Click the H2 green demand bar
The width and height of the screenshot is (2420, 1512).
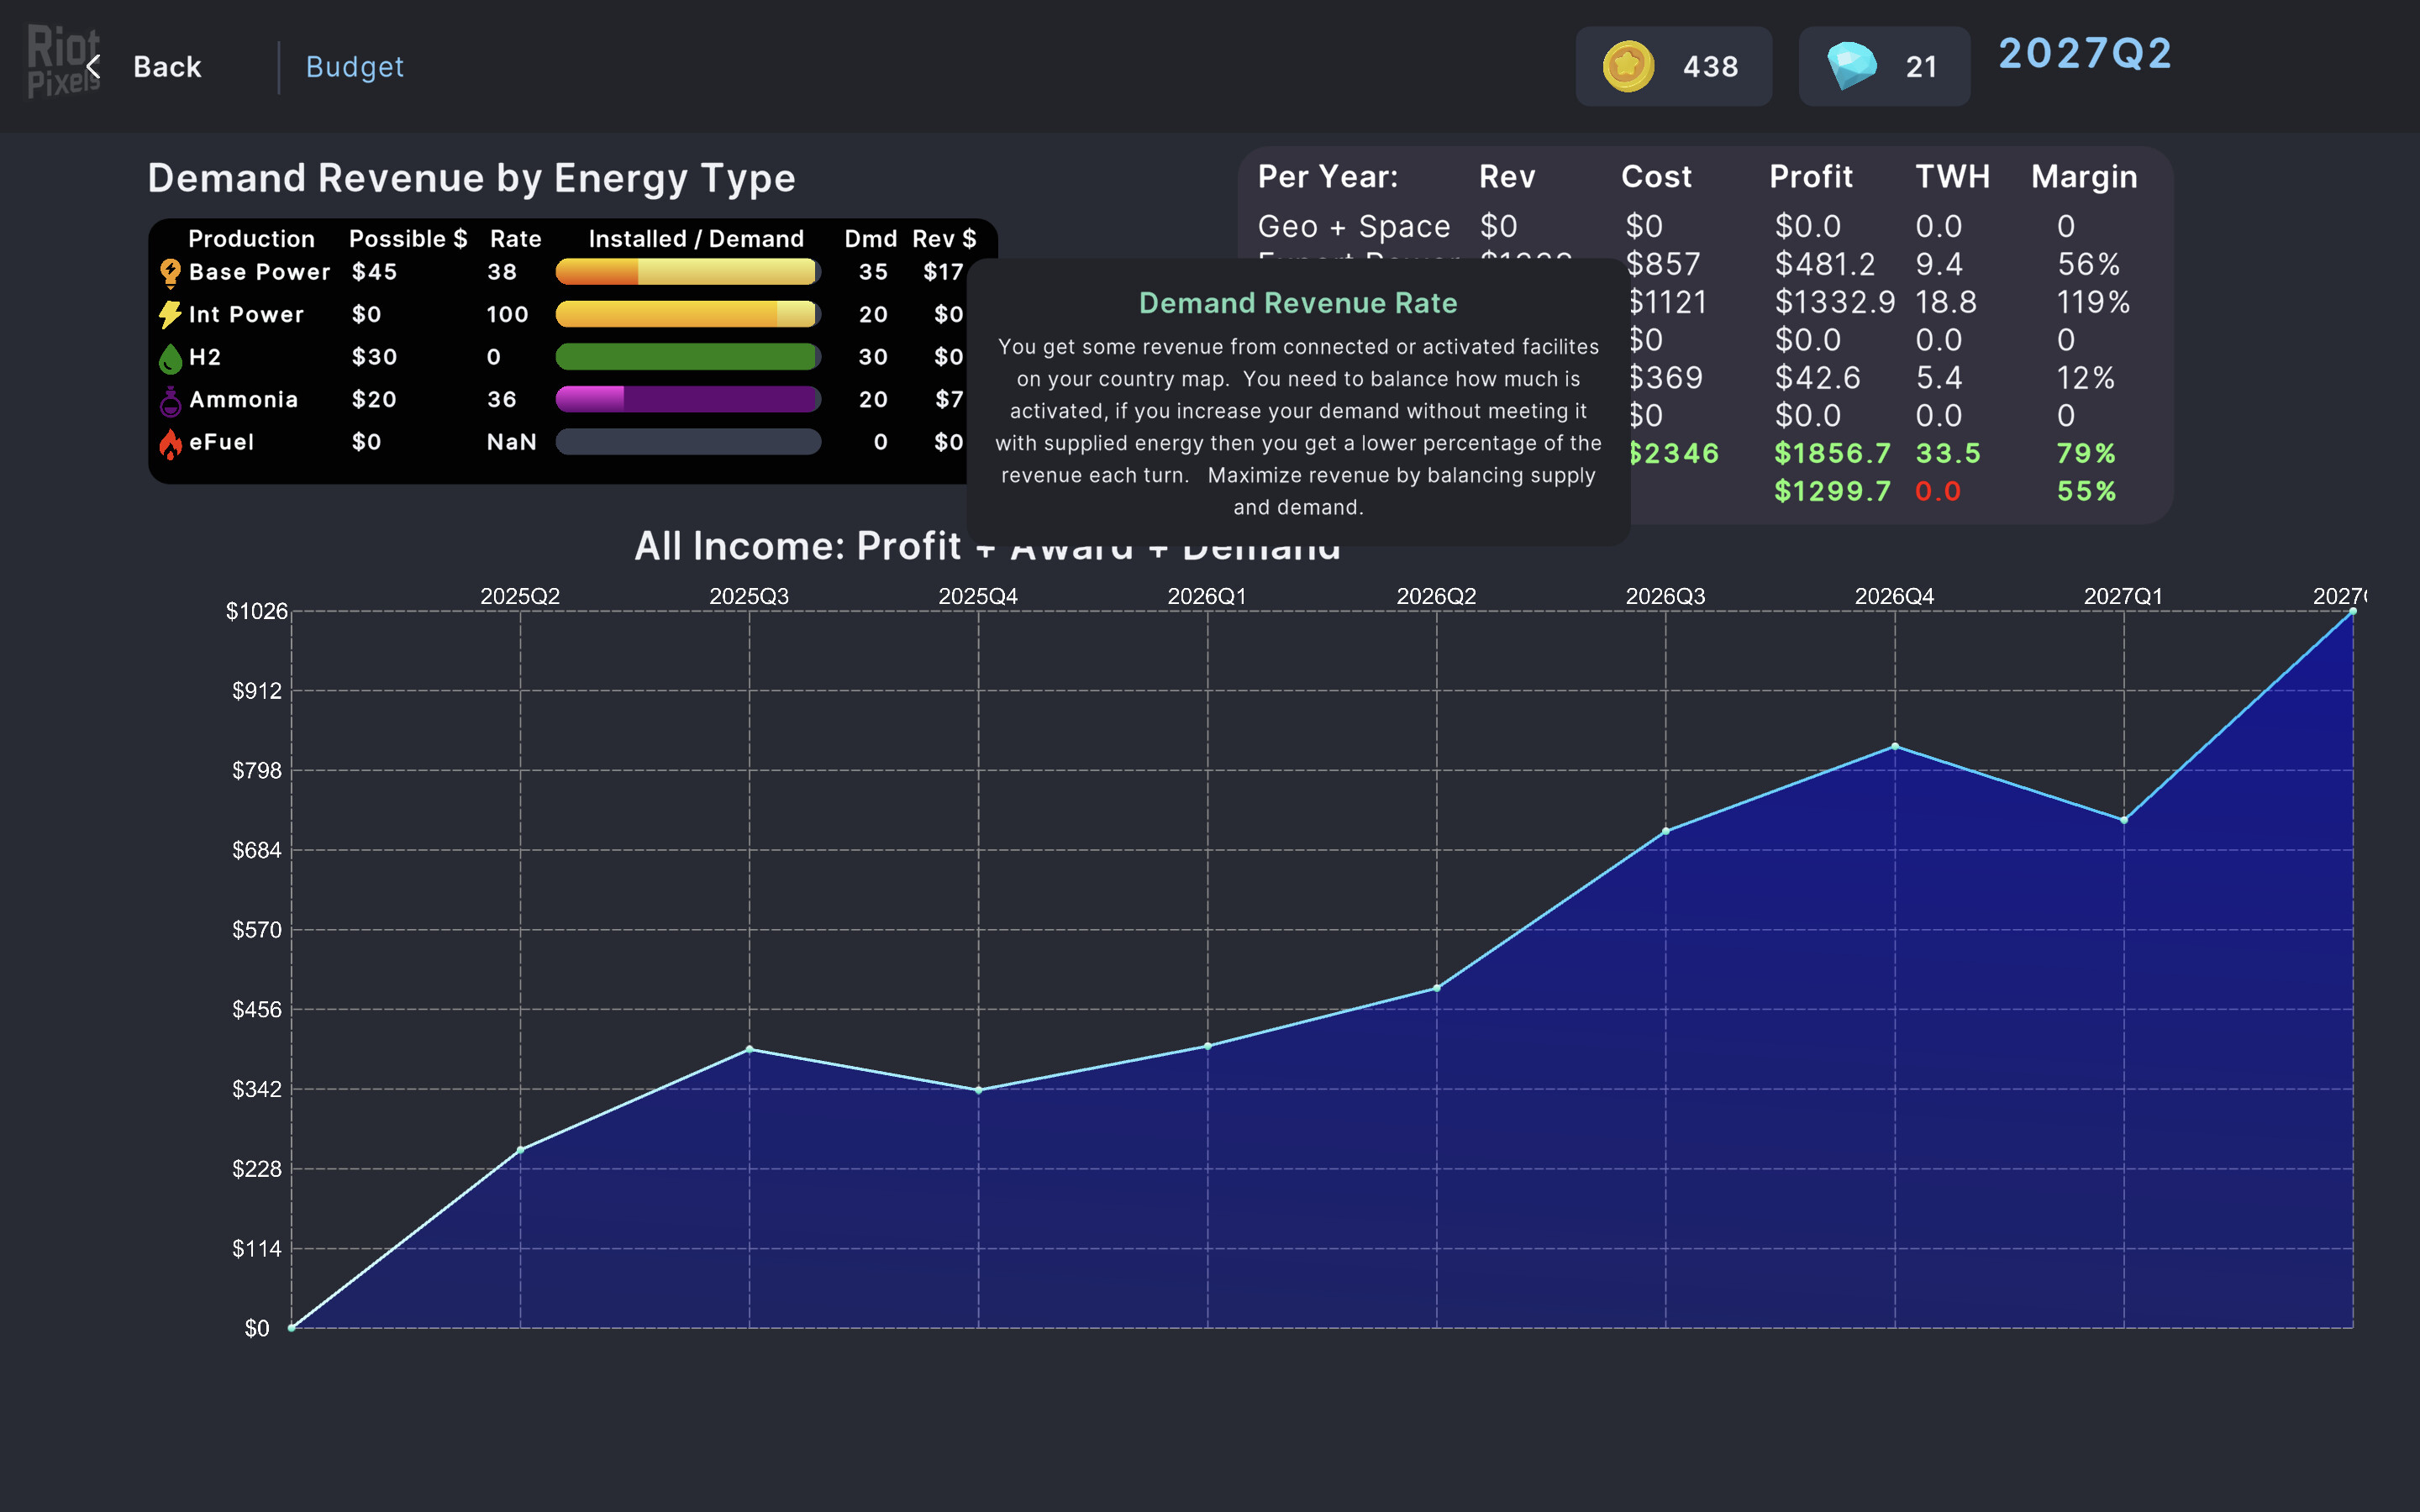[x=687, y=357]
